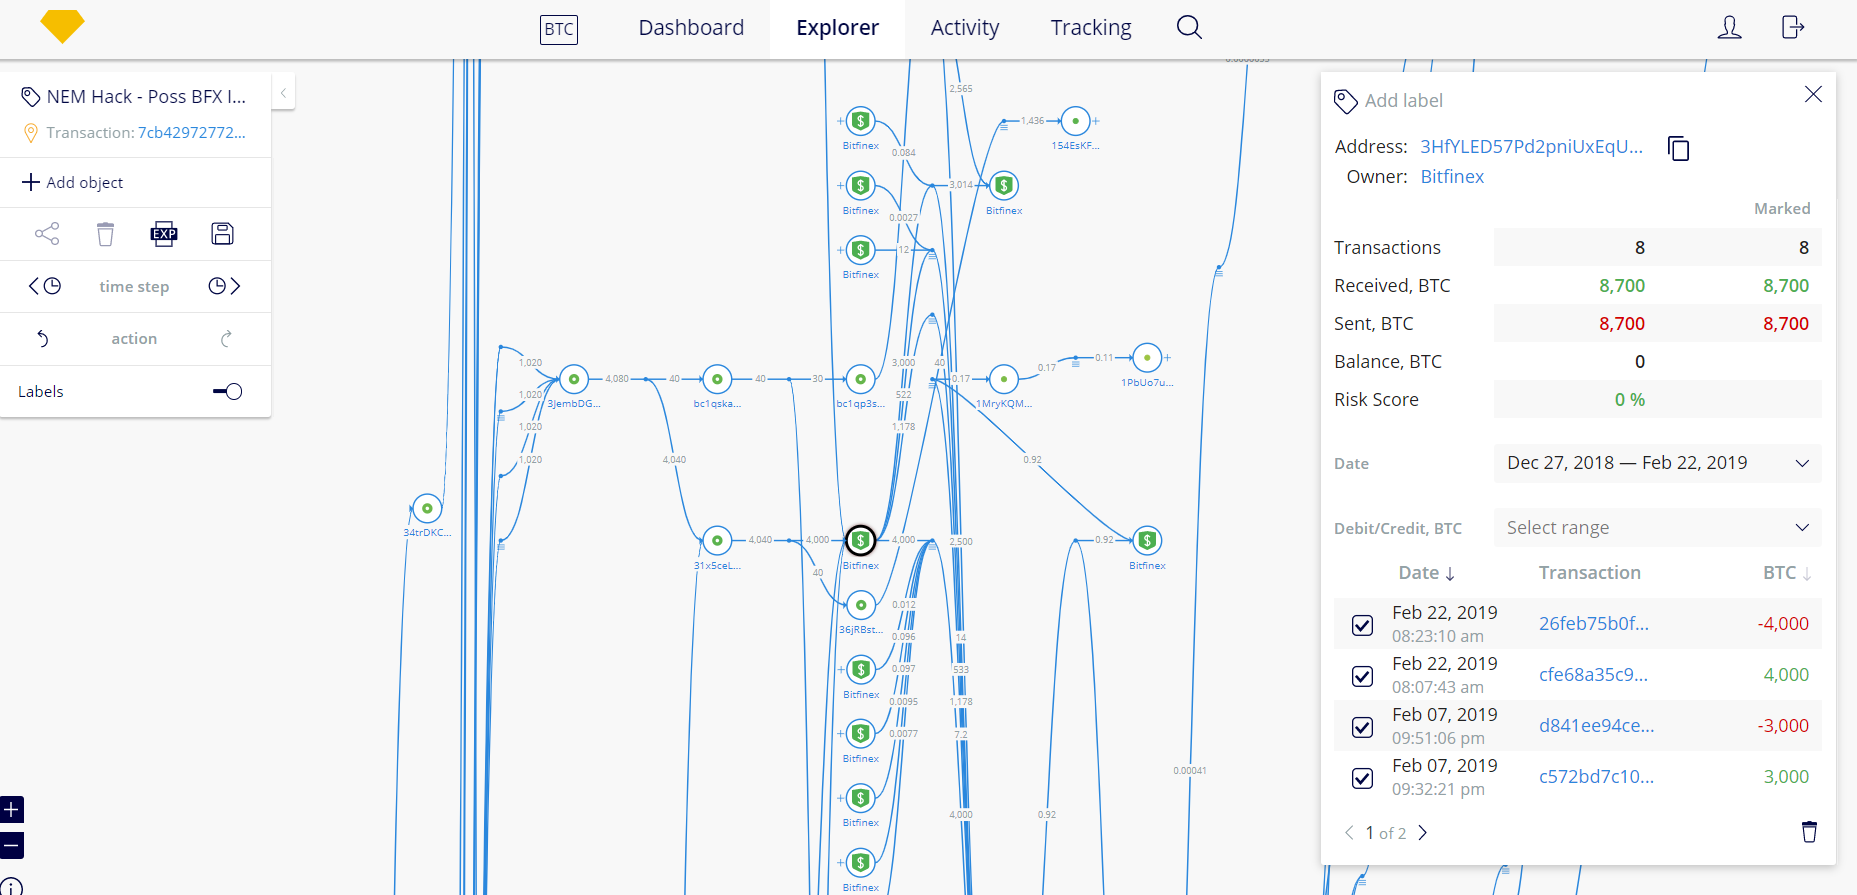Open the BTC currency selector
The image size is (1857, 895).
pos(559,29)
